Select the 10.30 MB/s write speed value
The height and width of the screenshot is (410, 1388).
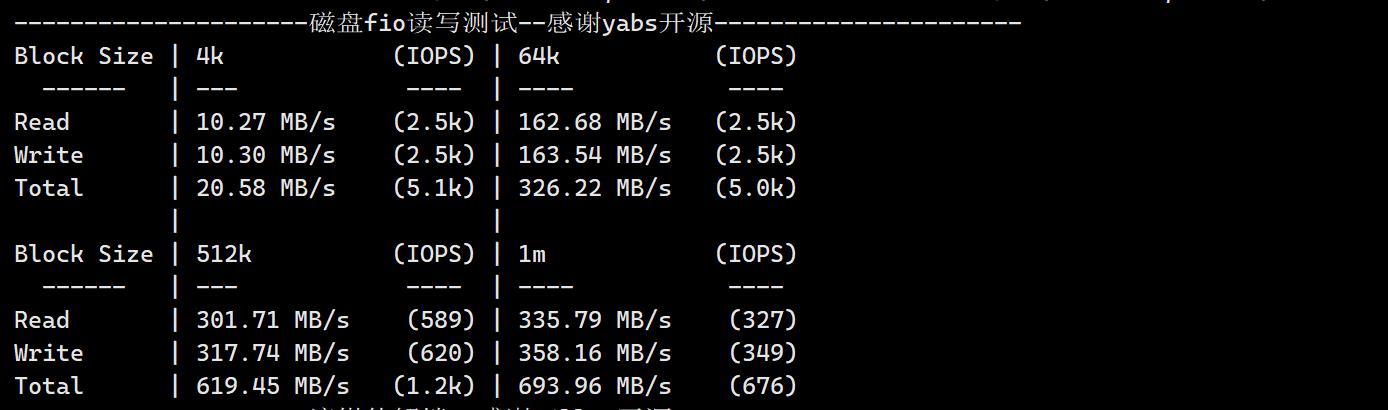266,155
